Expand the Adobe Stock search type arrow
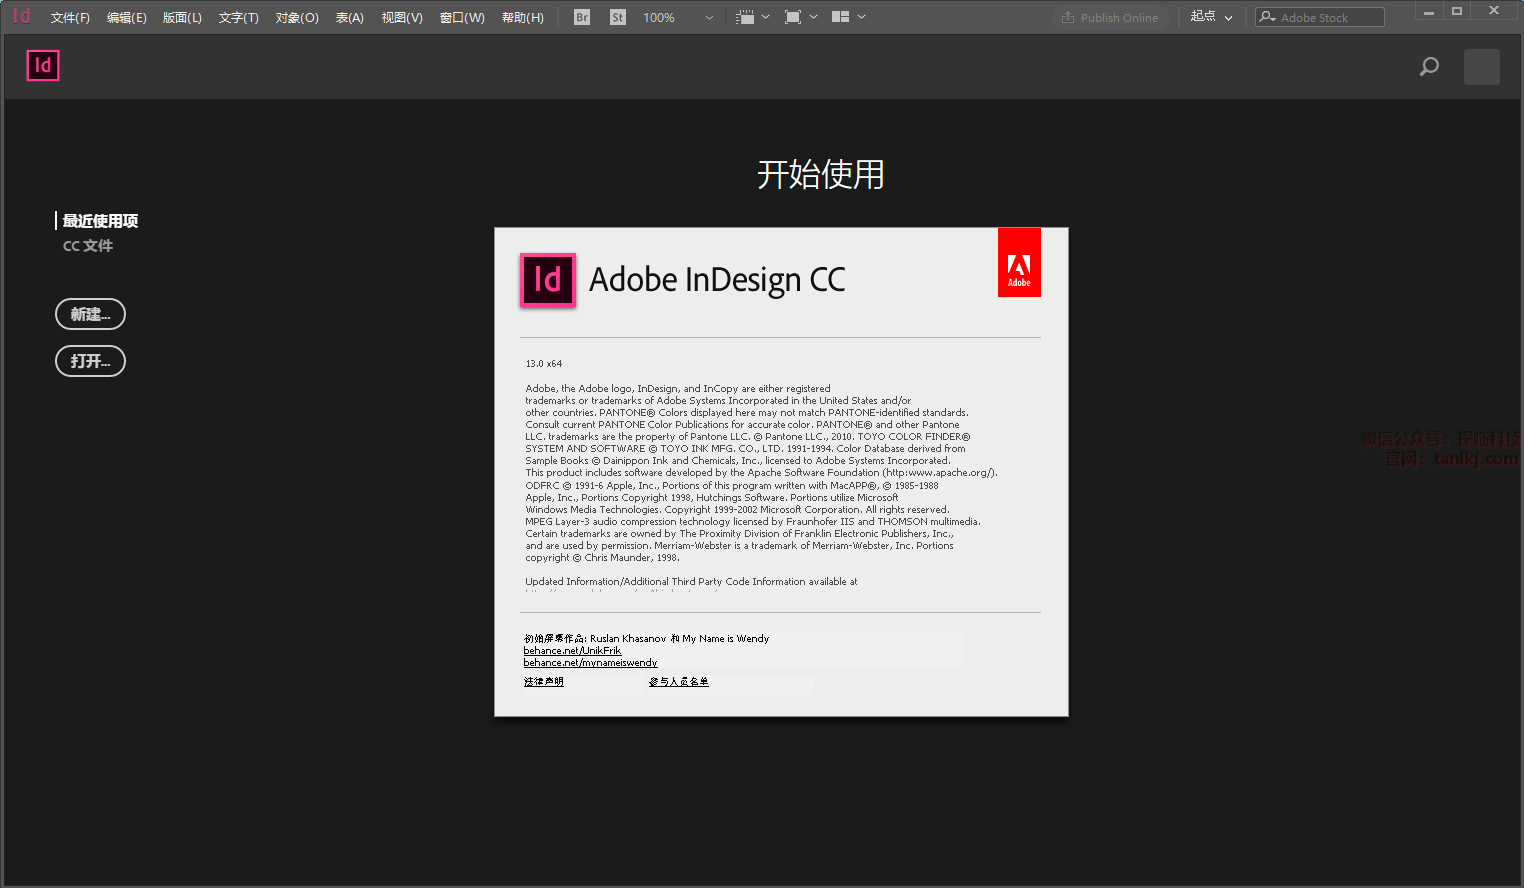1524x888 pixels. pyautogui.click(x=1268, y=17)
